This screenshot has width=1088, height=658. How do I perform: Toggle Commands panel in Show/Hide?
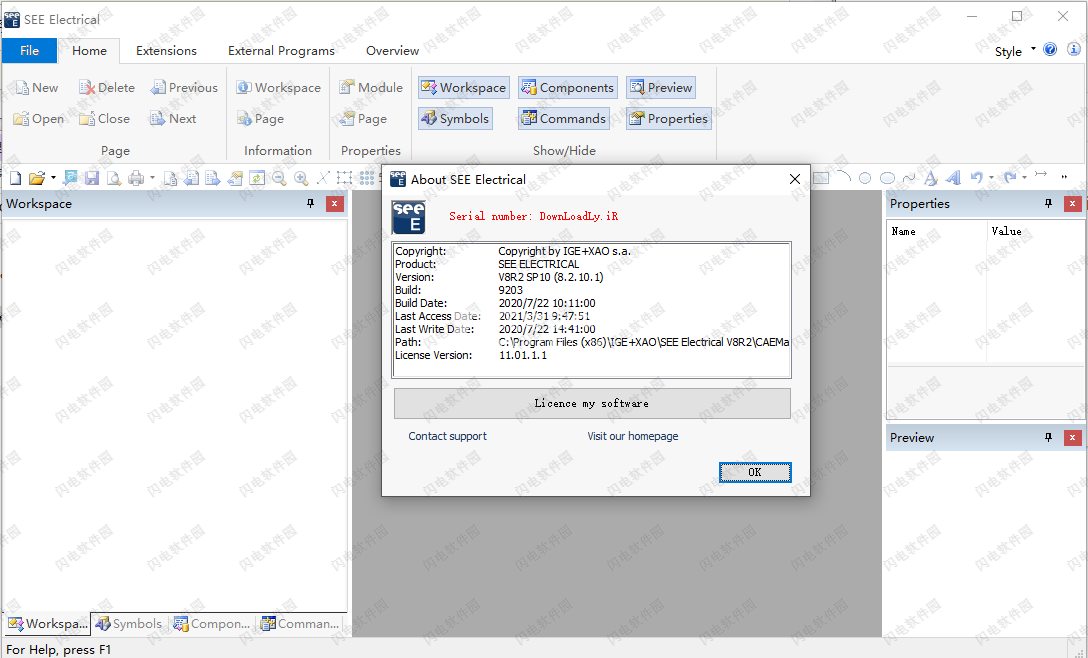563,119
